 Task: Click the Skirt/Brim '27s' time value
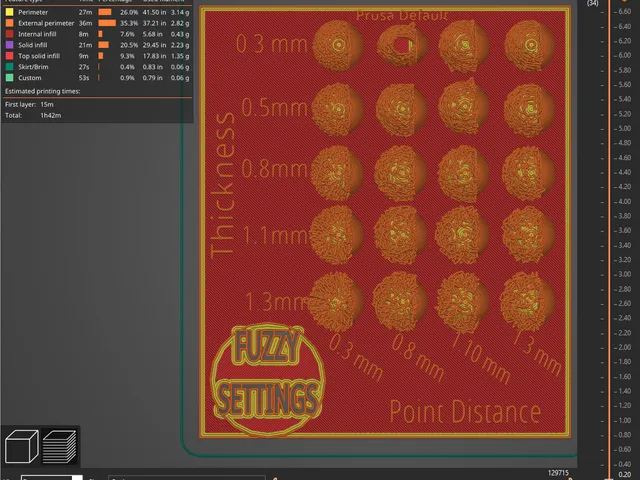coord(84,67)
